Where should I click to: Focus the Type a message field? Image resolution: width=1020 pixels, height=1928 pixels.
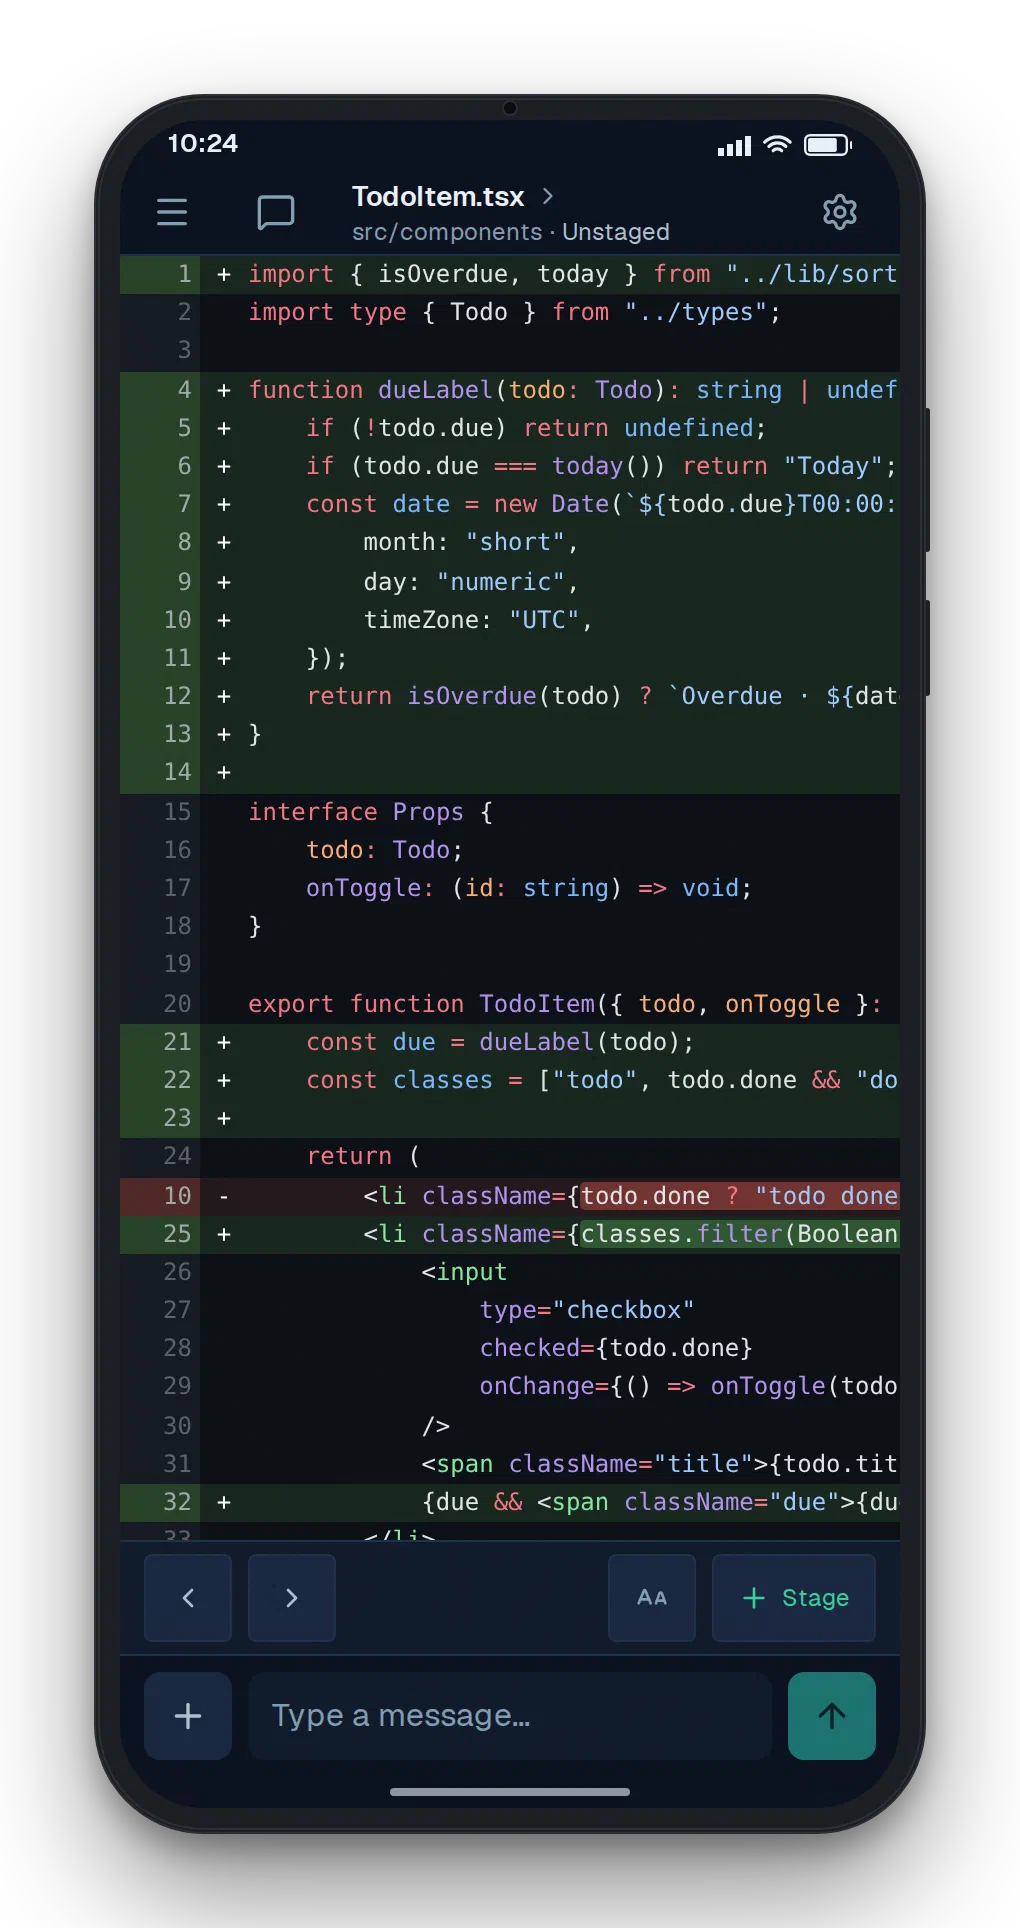coord(510,1716)
